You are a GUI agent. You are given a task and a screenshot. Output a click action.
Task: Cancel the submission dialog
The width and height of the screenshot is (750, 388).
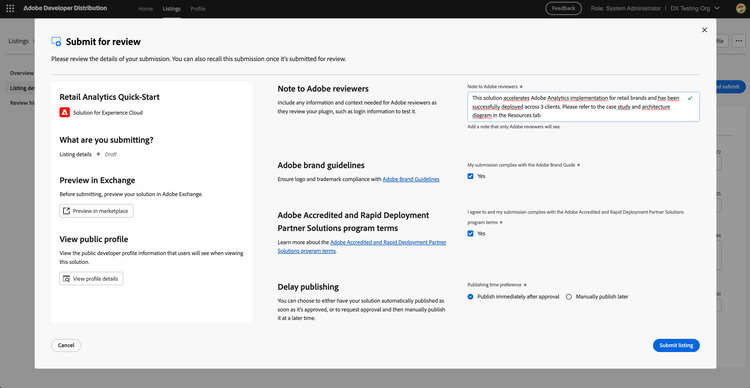click(x=66, y=345)
